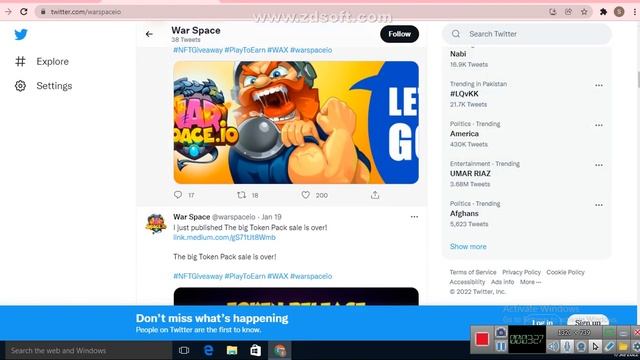Open the America trending topic

point(464,134)
